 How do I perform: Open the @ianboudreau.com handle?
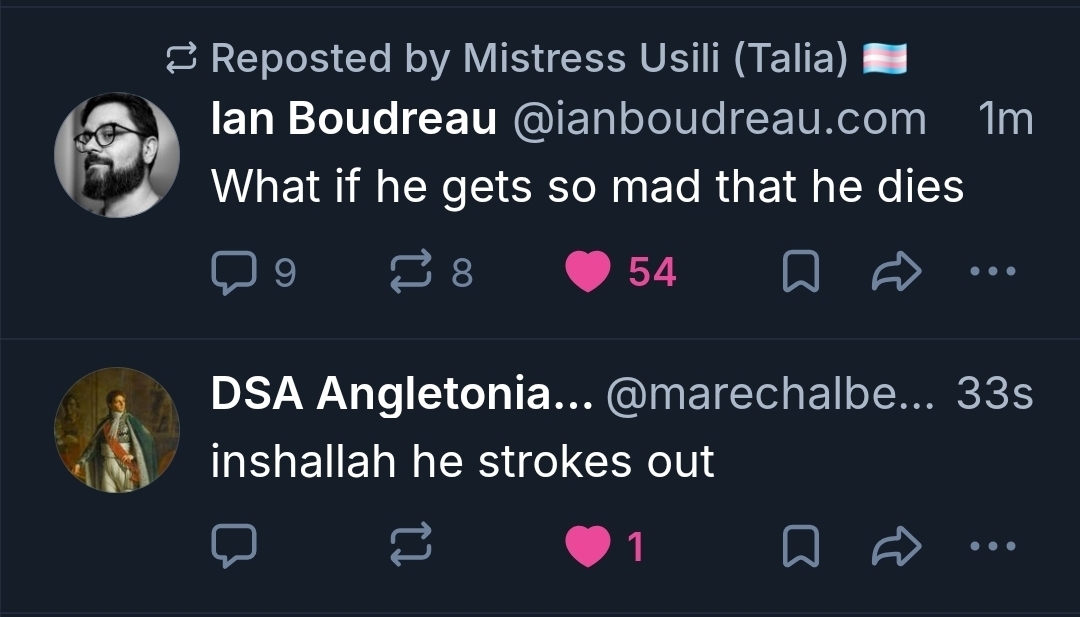(719, 120)
